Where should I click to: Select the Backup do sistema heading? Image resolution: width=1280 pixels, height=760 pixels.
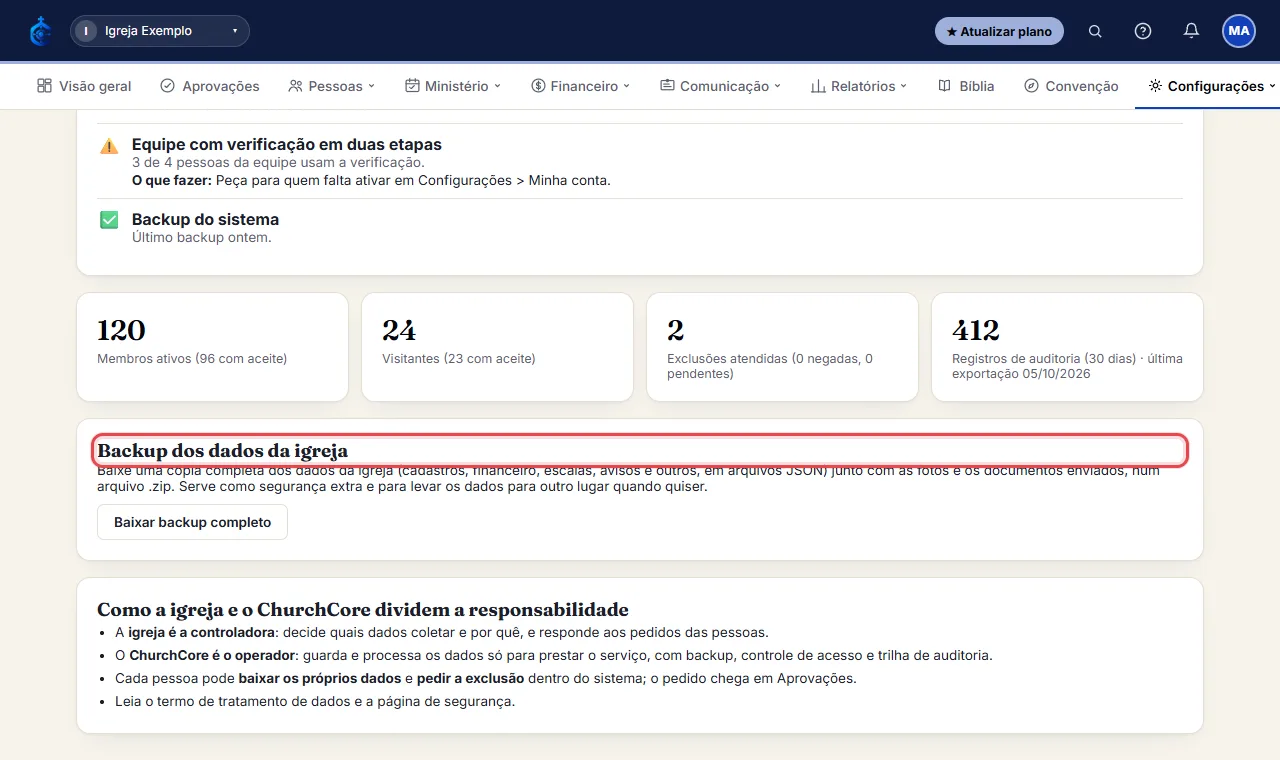[x=205, y=219]
